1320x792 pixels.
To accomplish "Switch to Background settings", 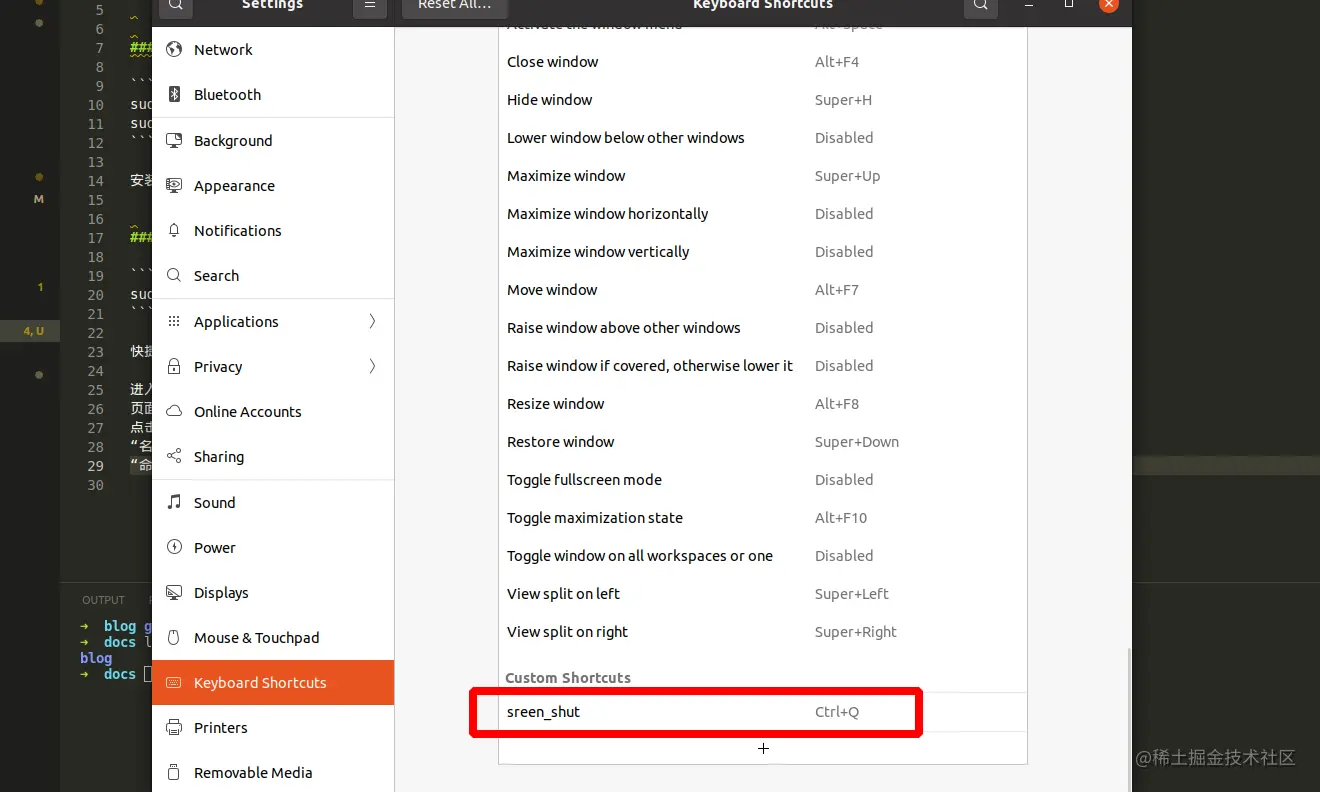I will (x=273, y=141).
